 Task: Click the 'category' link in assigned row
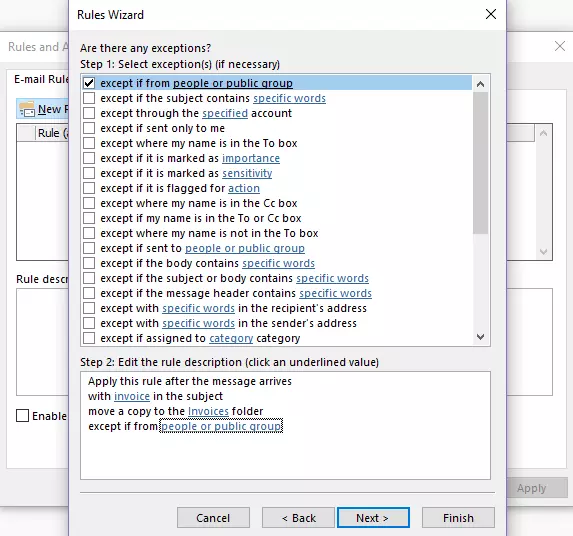coord(231,338)
